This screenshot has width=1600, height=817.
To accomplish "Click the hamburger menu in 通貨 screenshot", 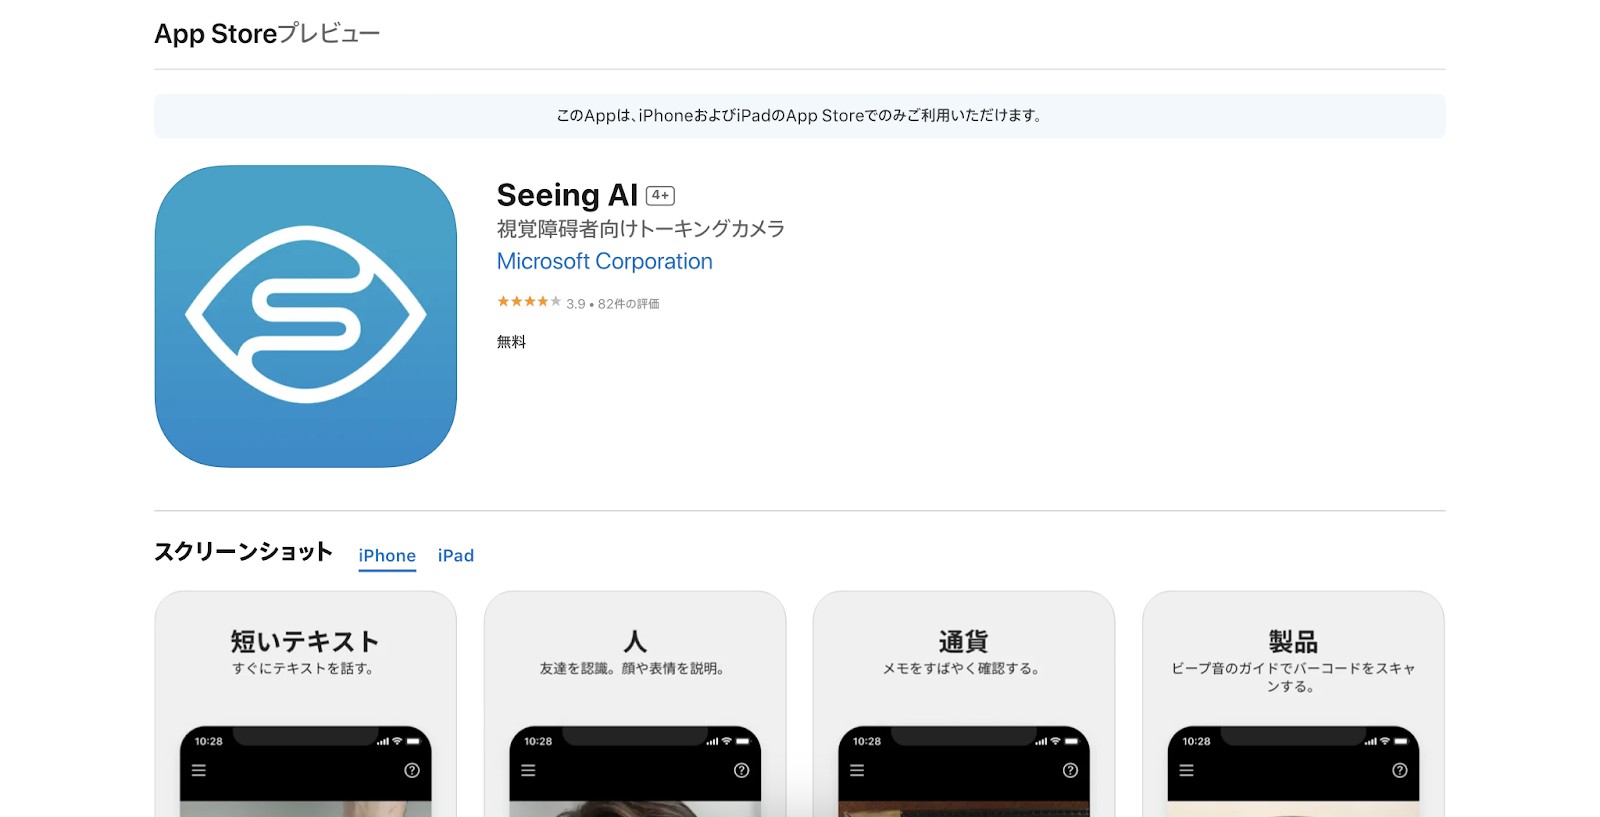I will [x=857, y=771].
